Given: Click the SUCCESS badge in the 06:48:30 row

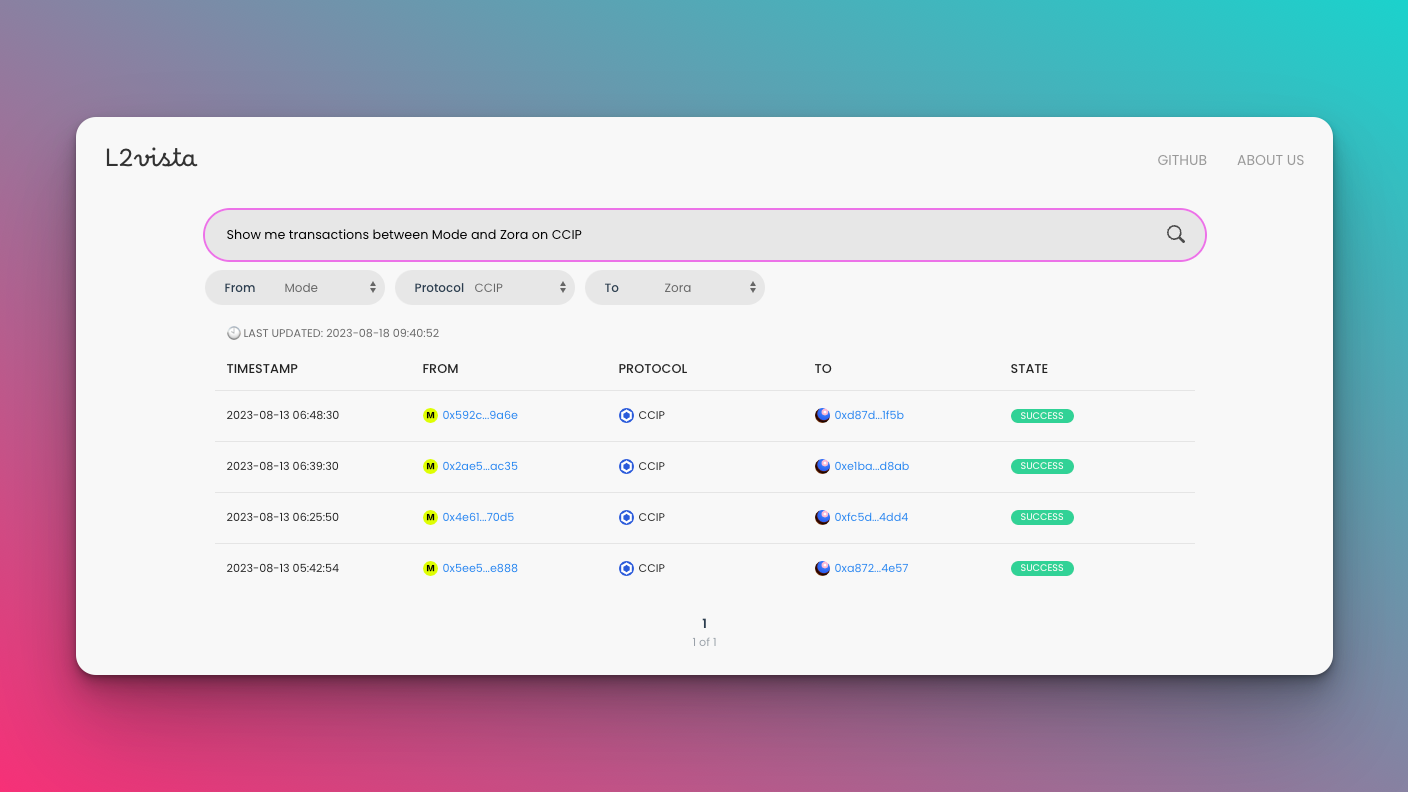Looking at the screenshot, I should coord(1042,416).
